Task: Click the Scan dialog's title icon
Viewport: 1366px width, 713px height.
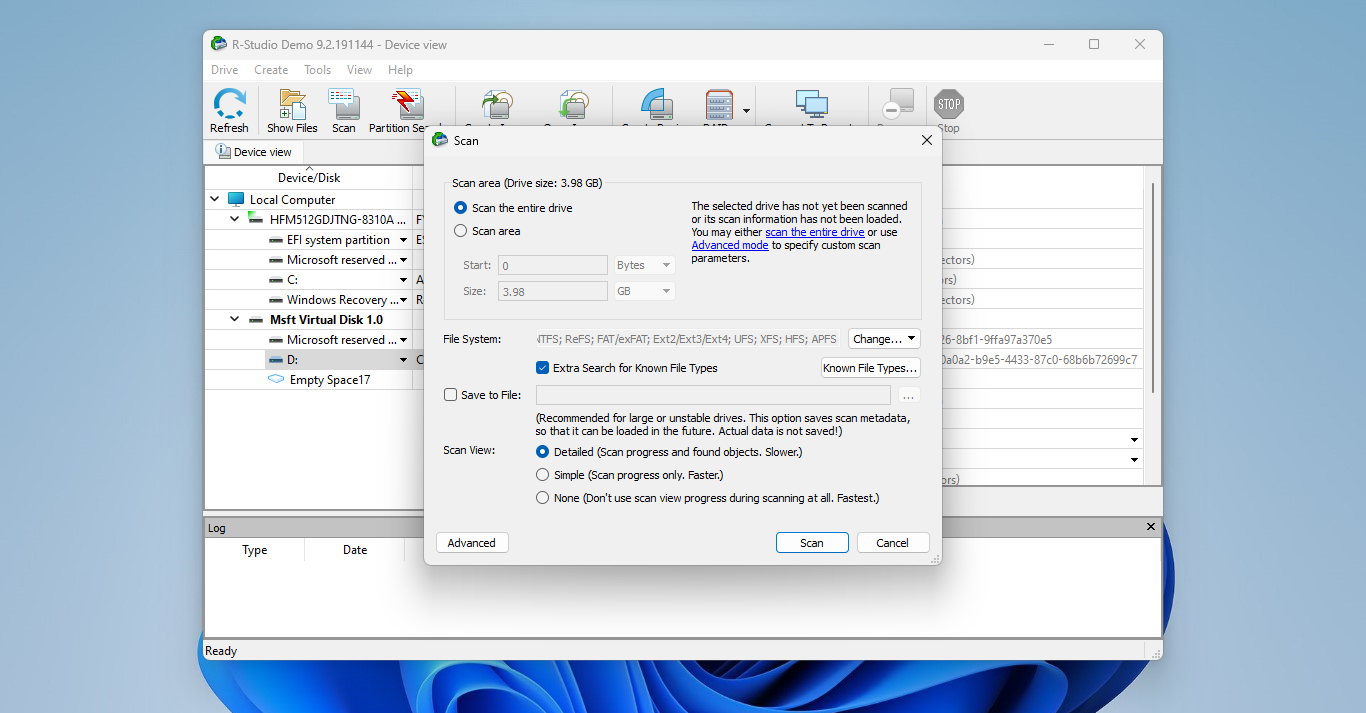Action: coord(440,140)
